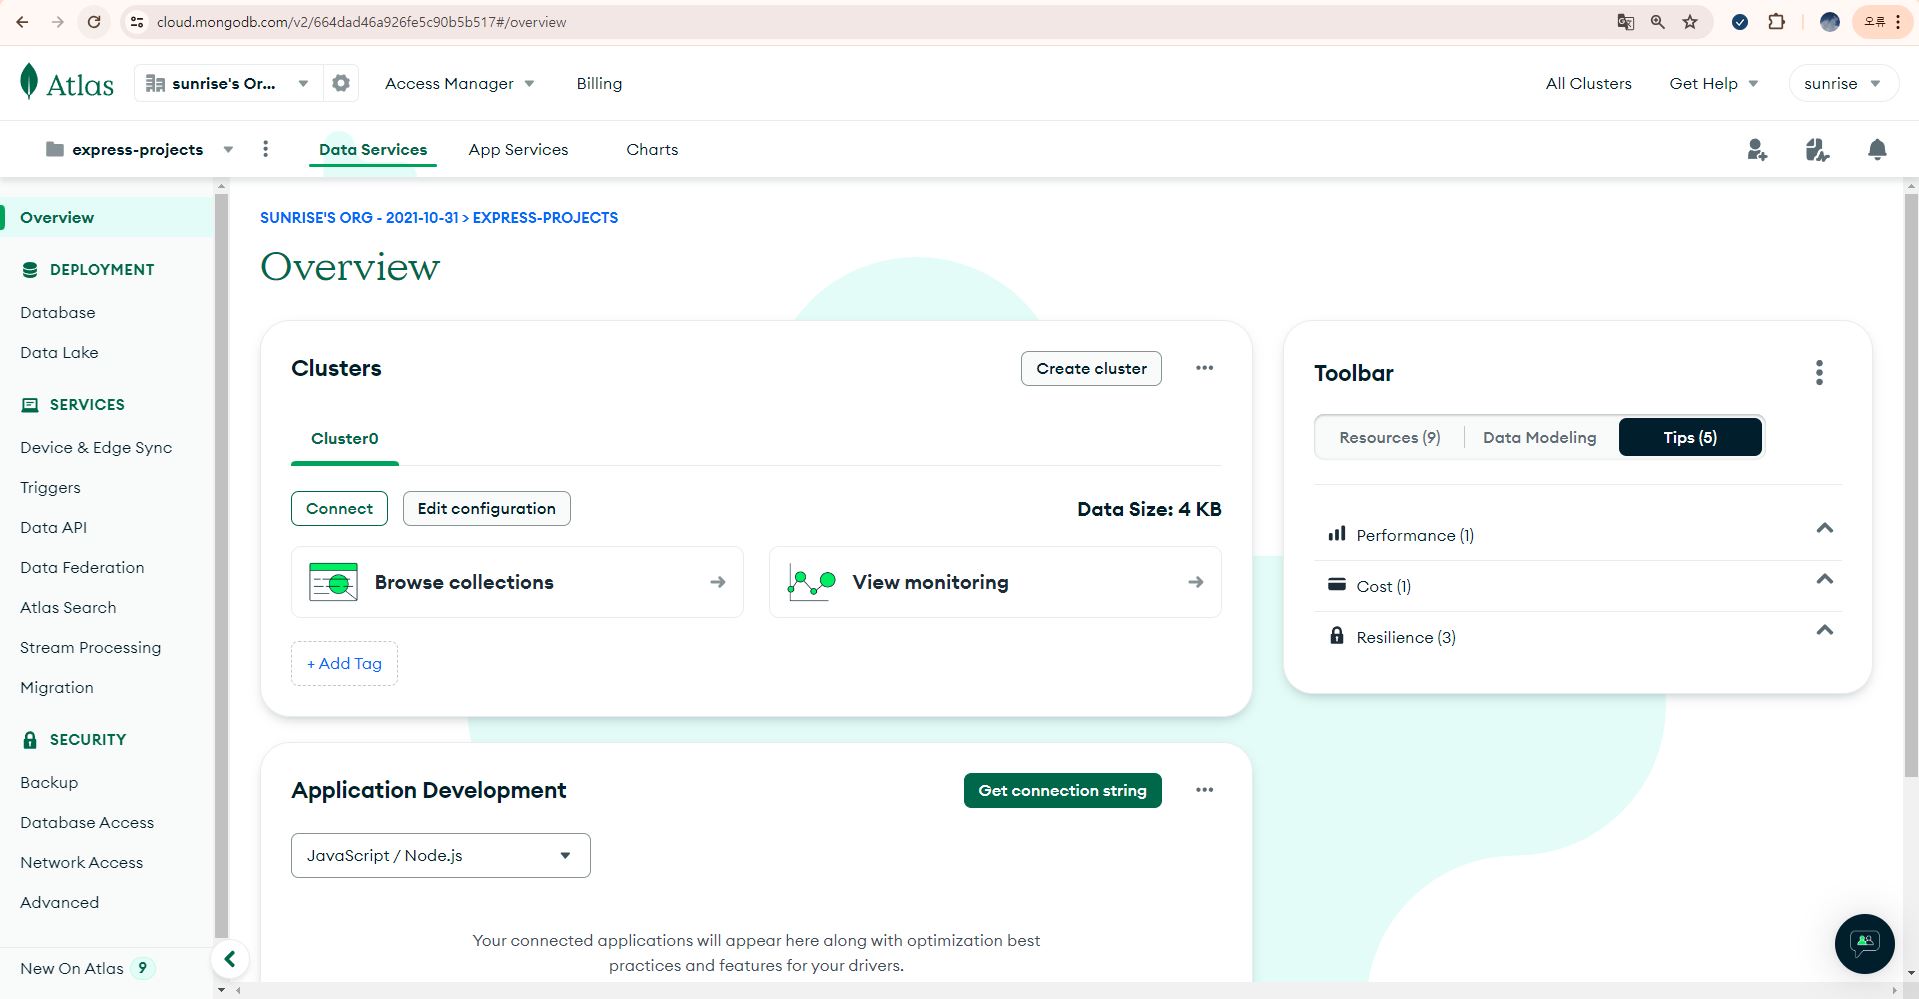Click Get connection string button
Image resolution: width=1919 pixels, height=999 pixels.
[x=1062, y=791]
